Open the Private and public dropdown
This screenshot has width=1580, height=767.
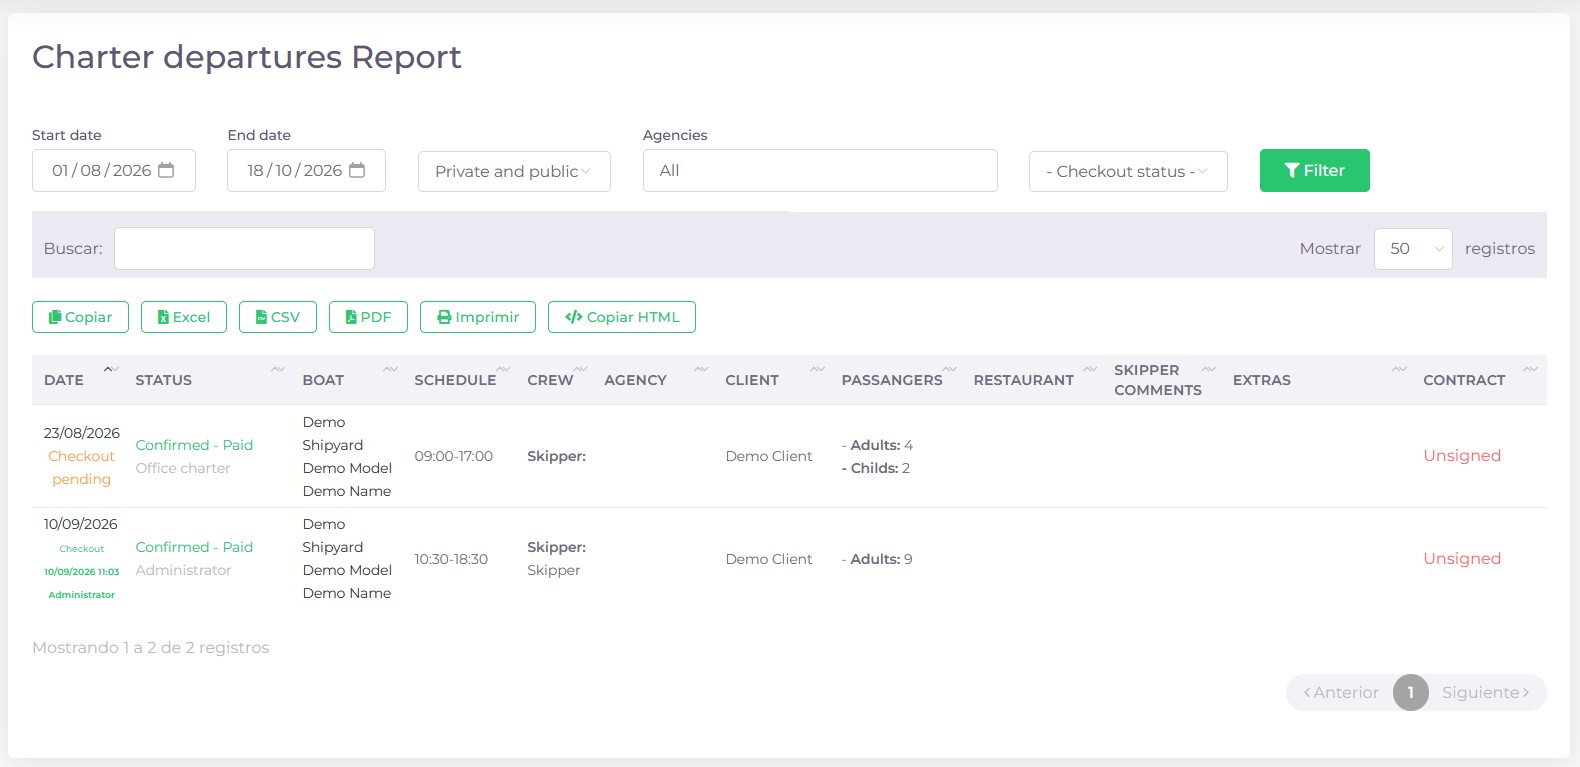(514, 171)
